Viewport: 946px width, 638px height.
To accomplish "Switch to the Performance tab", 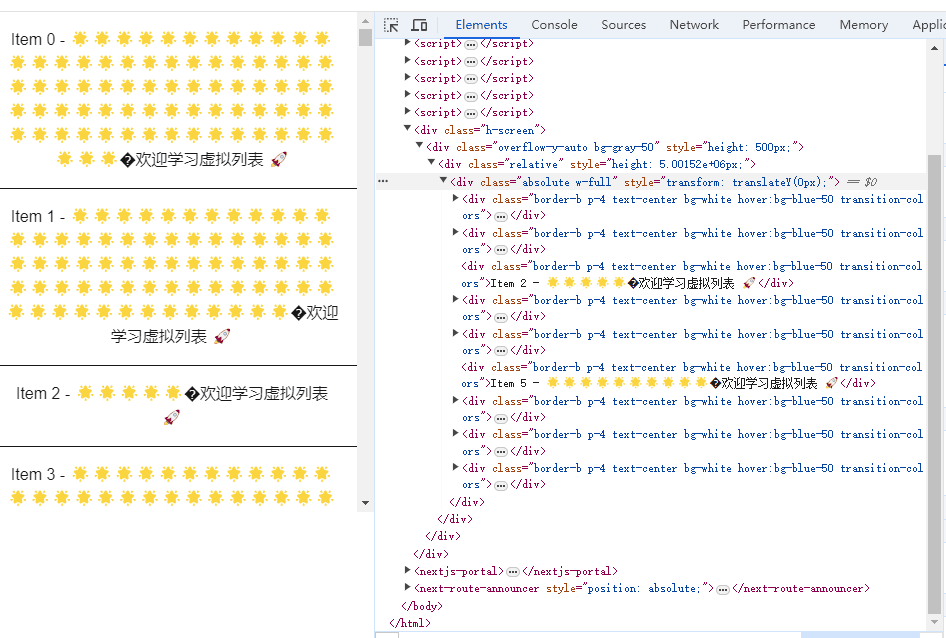I will point(778,24).
